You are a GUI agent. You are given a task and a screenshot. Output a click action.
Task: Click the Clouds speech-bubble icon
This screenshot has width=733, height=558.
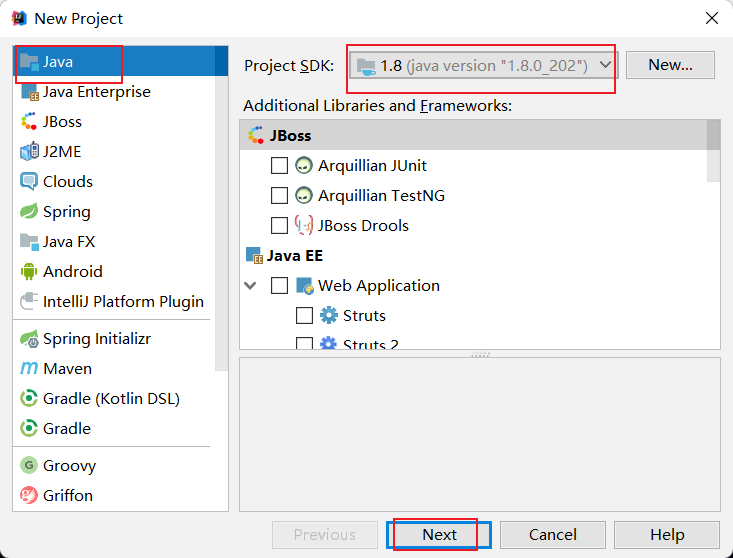coord(29,181)
